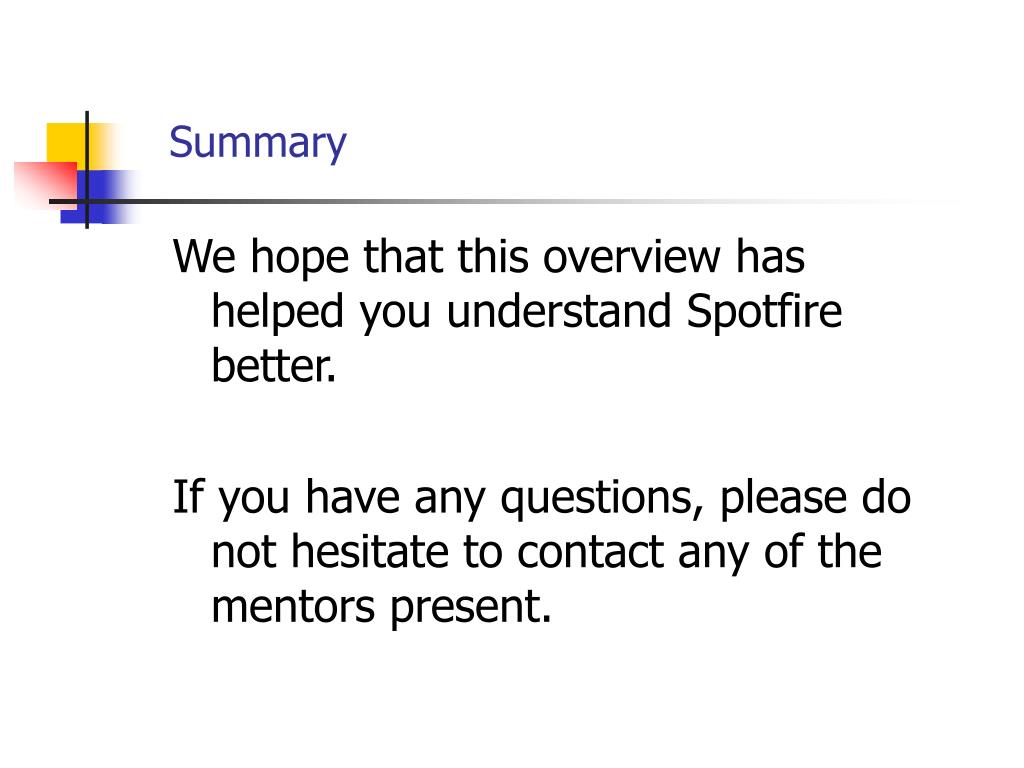Click the word please in the second paragraph

(783, 500)
